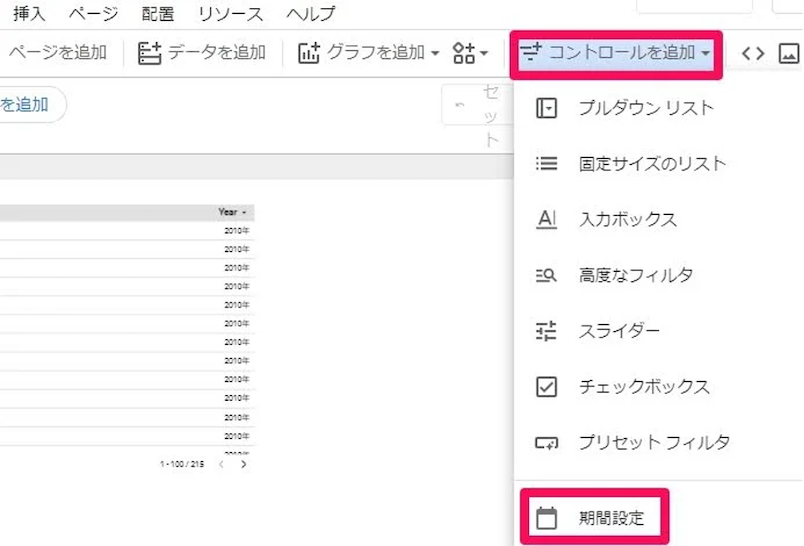Open the community visualizations icon dropdown
The image size is (804, 546).
coord(470,53)
